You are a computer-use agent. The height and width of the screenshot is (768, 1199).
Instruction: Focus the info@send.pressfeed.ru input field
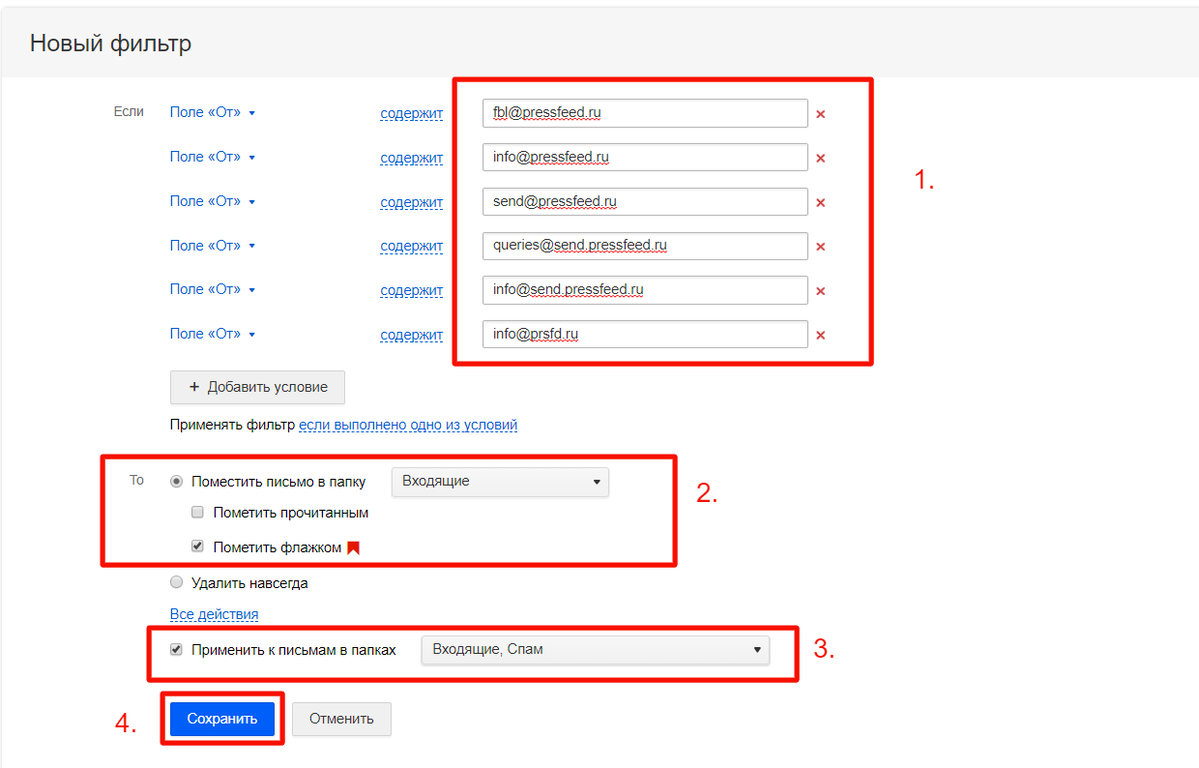[645, 290]
